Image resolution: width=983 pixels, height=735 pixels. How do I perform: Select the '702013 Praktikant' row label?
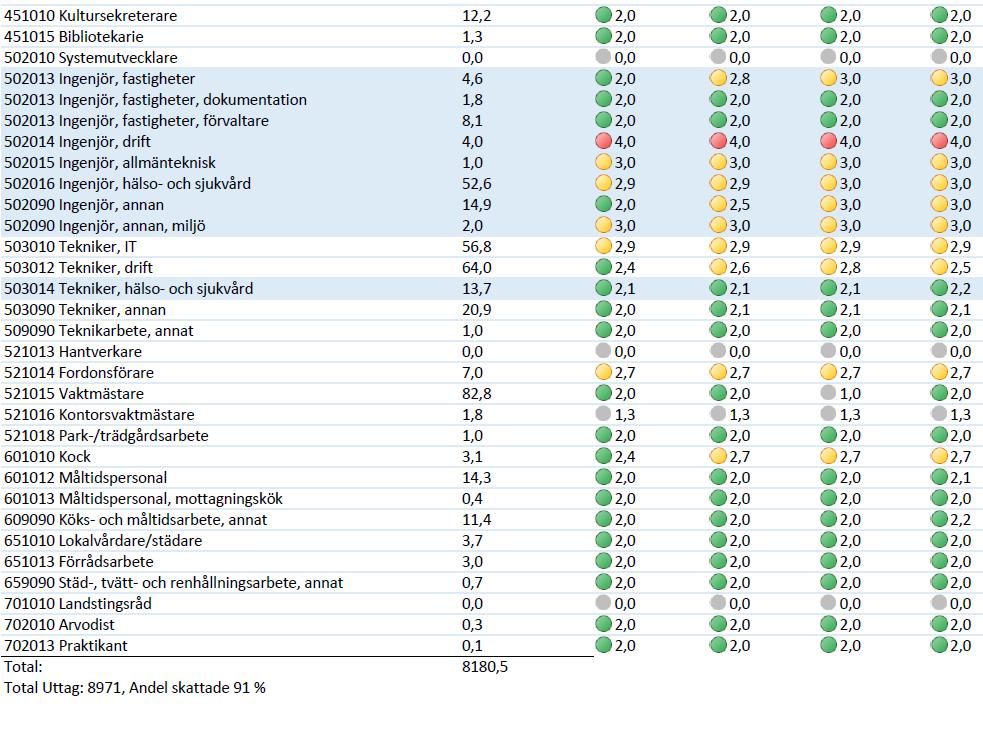click(x=65, y=646)
